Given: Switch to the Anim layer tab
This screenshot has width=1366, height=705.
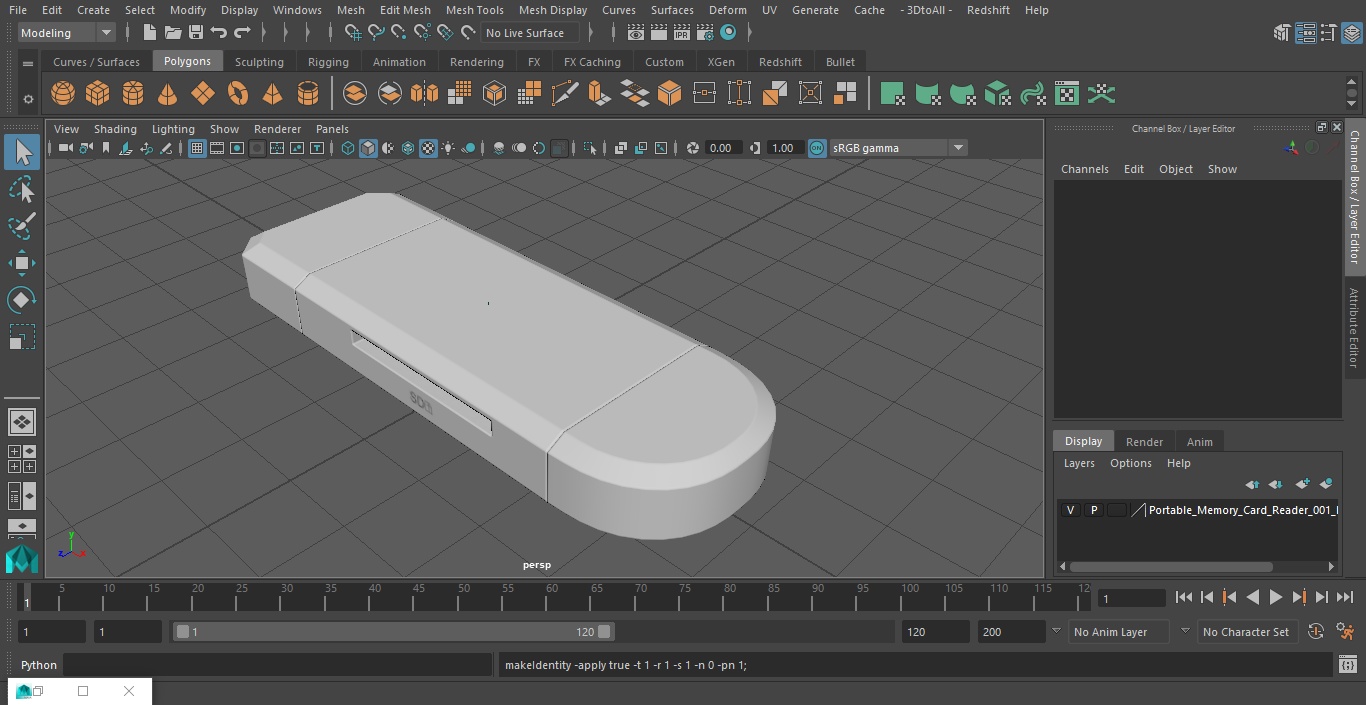Looking at the screenshot, I should click(x=1199, y=442).
